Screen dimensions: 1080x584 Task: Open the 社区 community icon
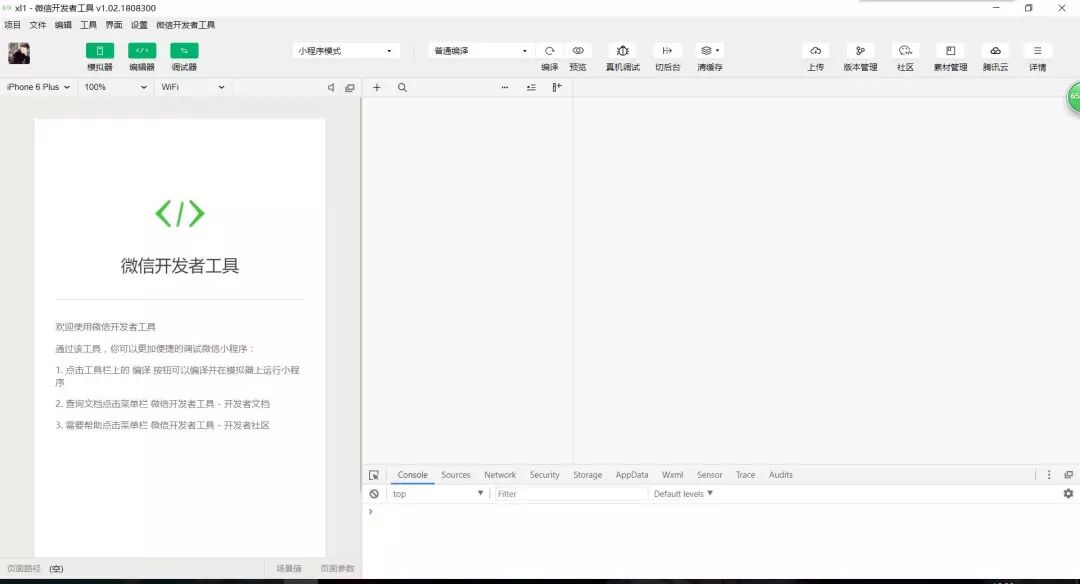pyautogui.click(x=905, y=51)
